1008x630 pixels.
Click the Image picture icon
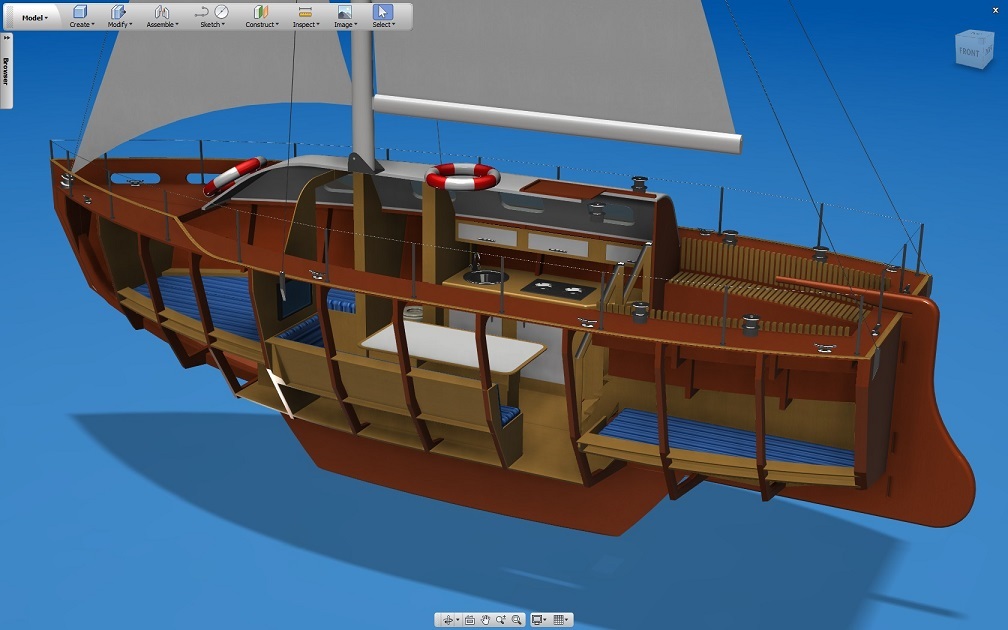pos(344,12)
